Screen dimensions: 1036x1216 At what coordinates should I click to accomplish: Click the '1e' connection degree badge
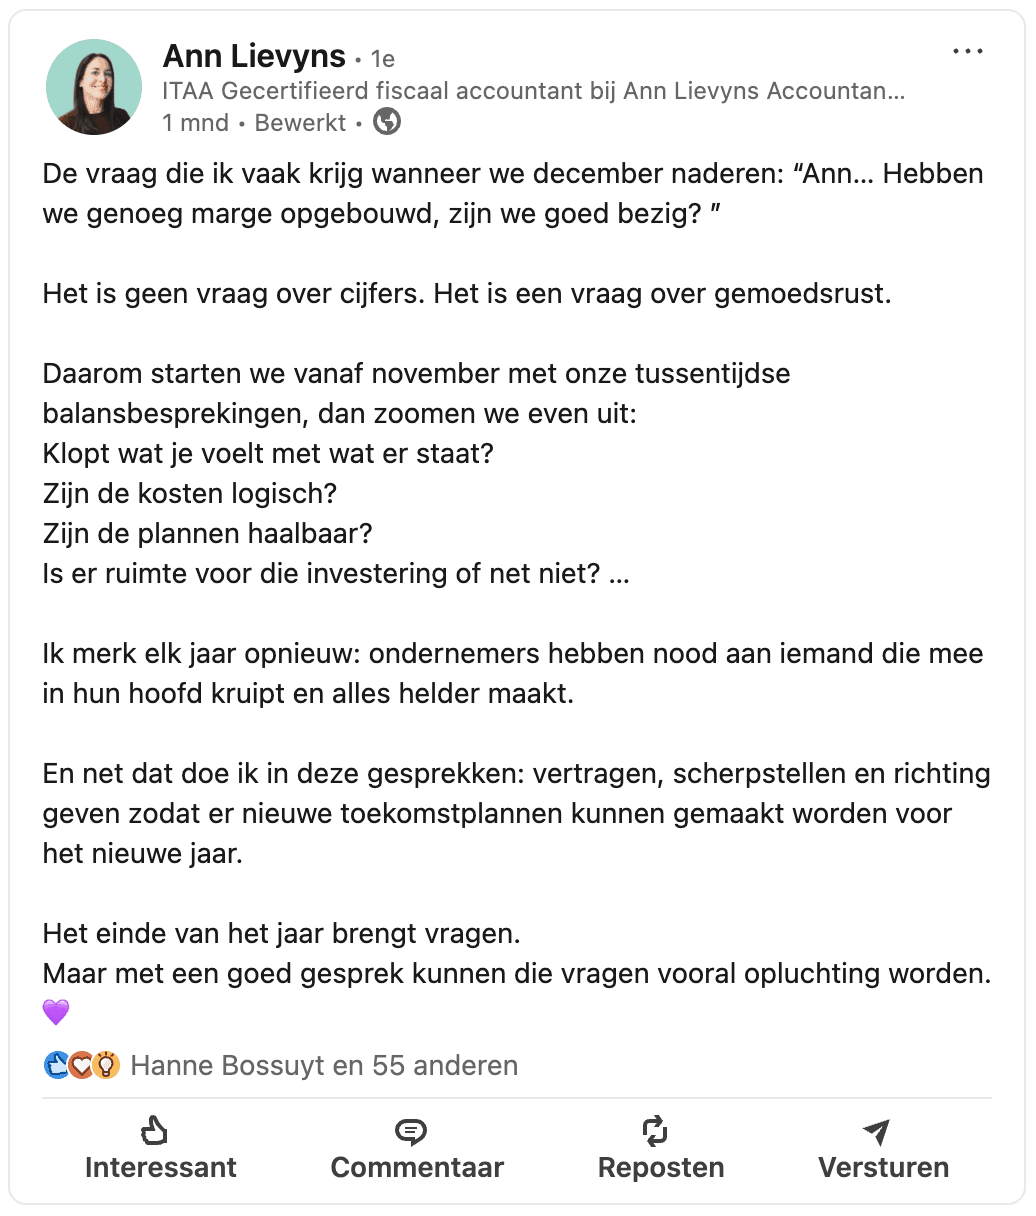pos(382,59)
